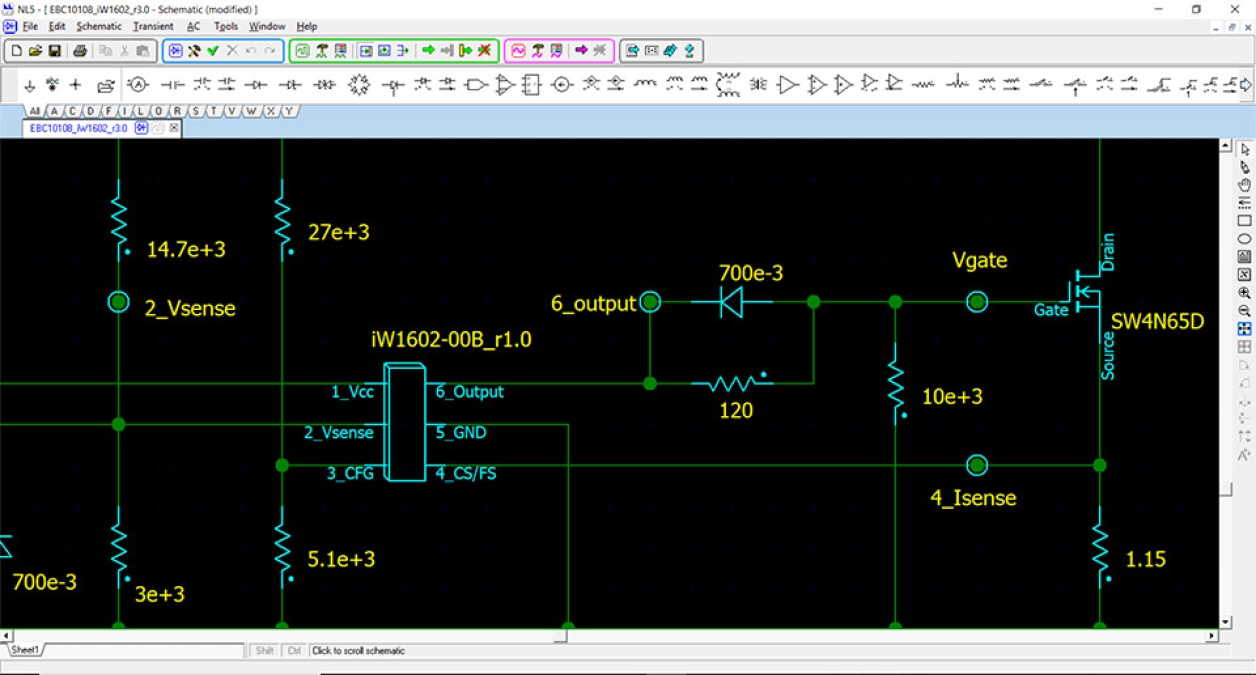Select the Sheet1 tab
The image size is (1256, 675).
[x=25, y=651]
